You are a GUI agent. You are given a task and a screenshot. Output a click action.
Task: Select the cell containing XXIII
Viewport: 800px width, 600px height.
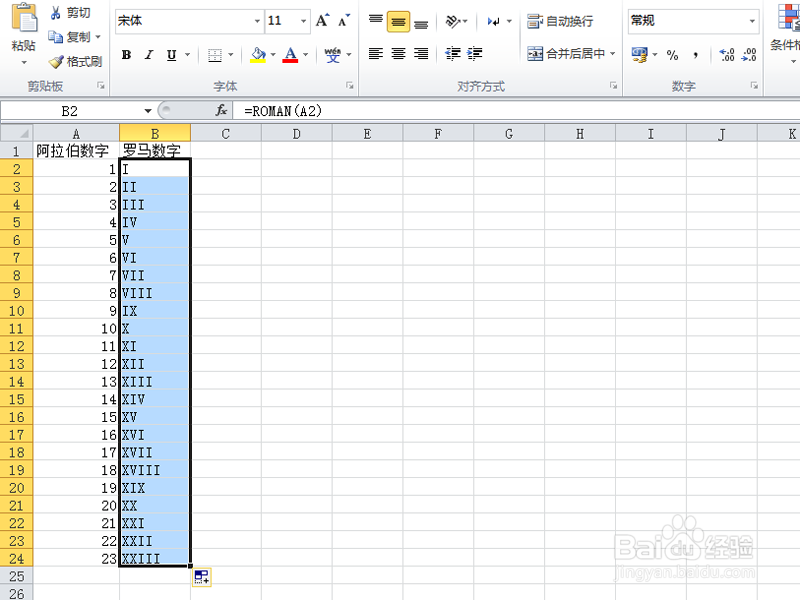coord(155,558)
